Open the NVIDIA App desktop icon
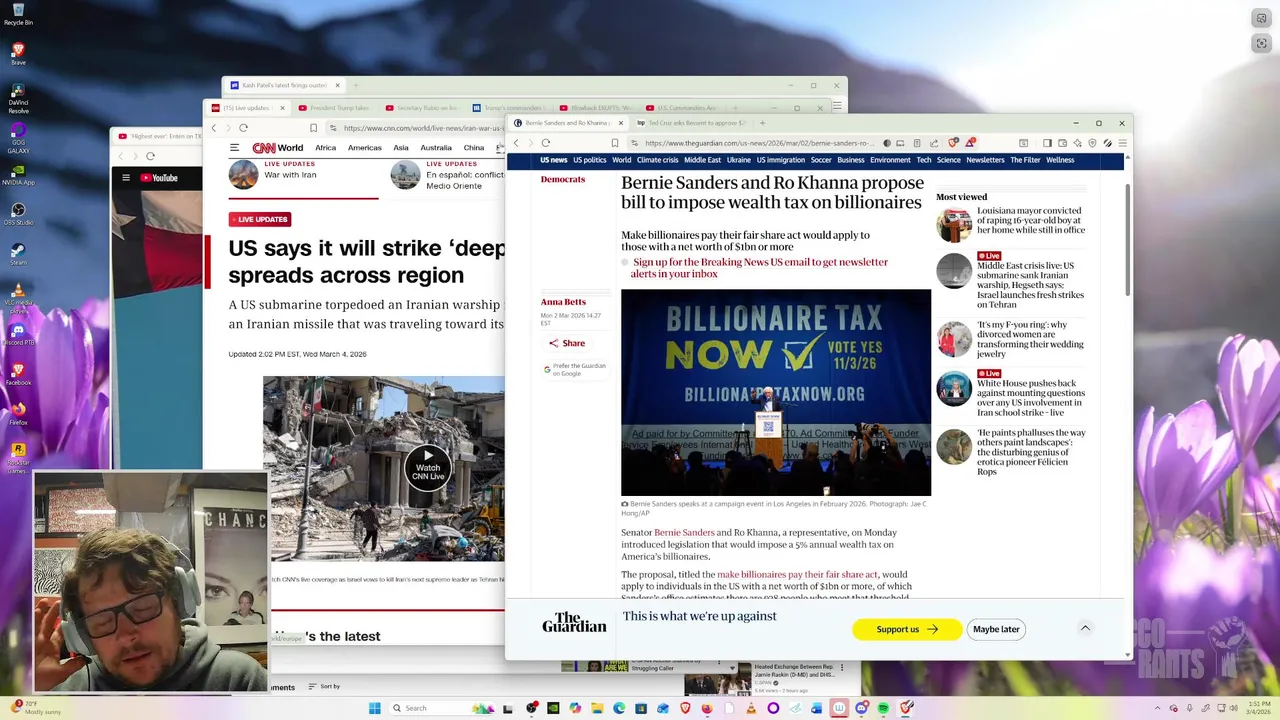The width and height of the screenshot is (1280, 720). click(x=18, y=175)
